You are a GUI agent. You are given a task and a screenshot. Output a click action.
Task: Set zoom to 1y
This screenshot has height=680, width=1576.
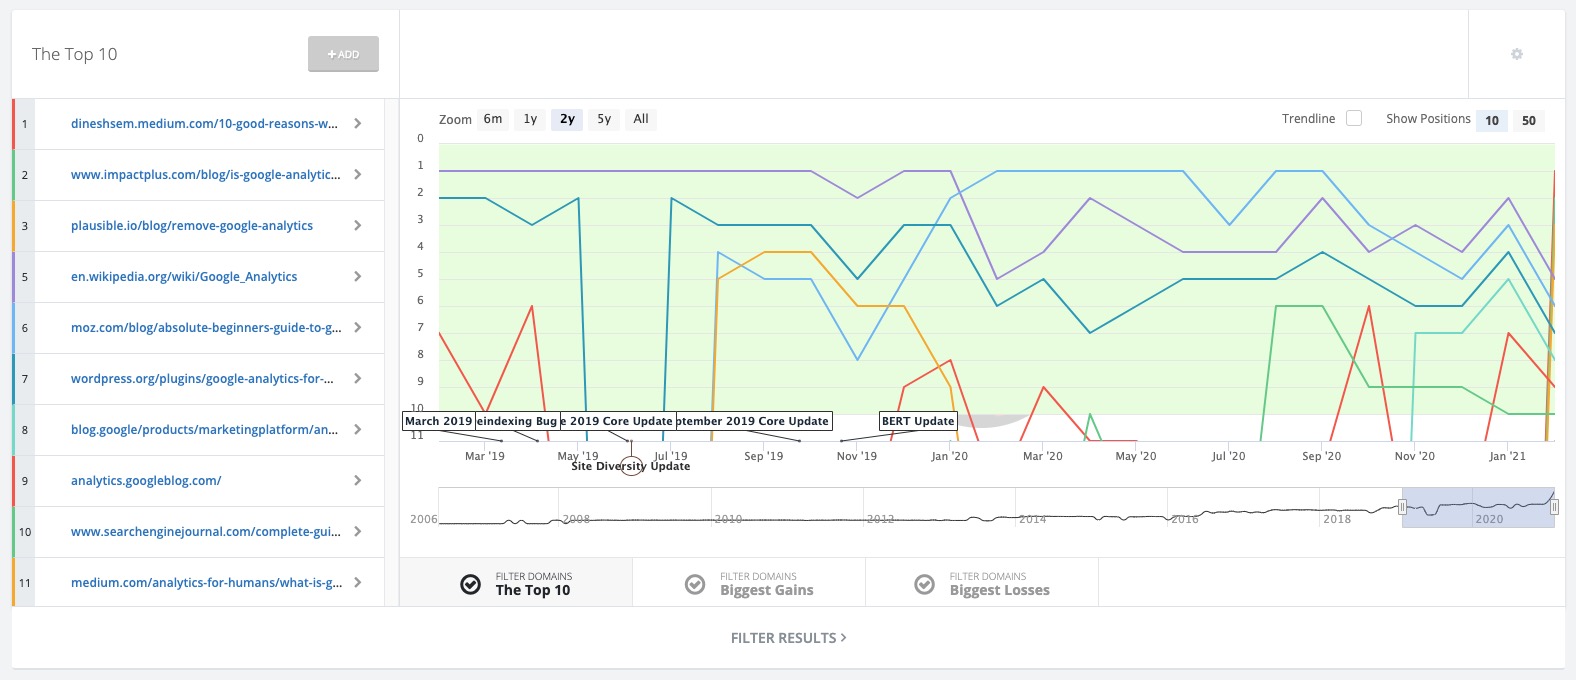pos(530,119)
